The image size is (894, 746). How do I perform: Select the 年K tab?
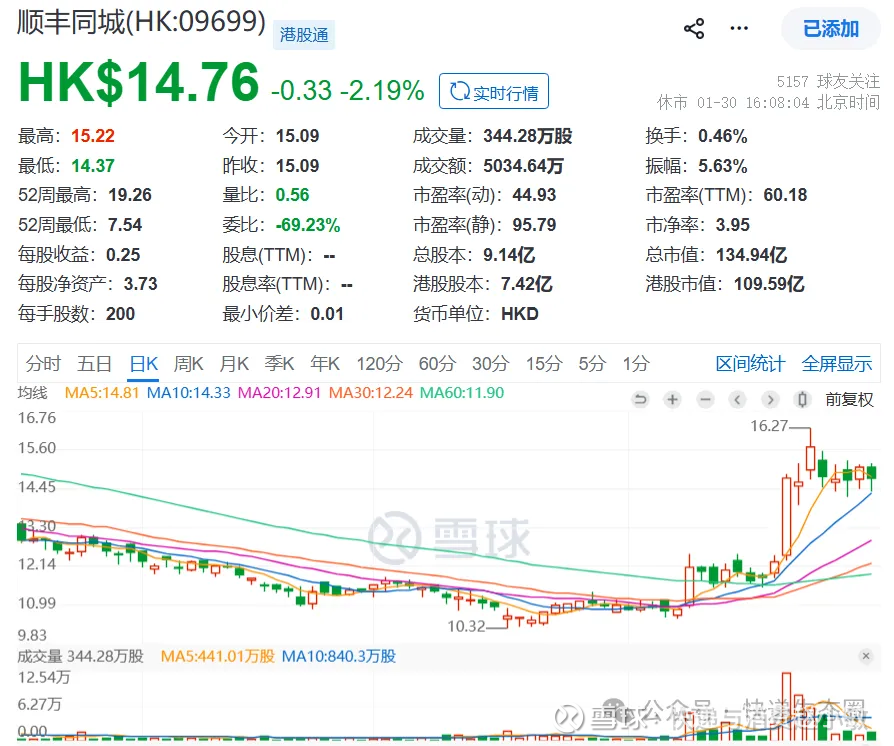coord(325,363)
